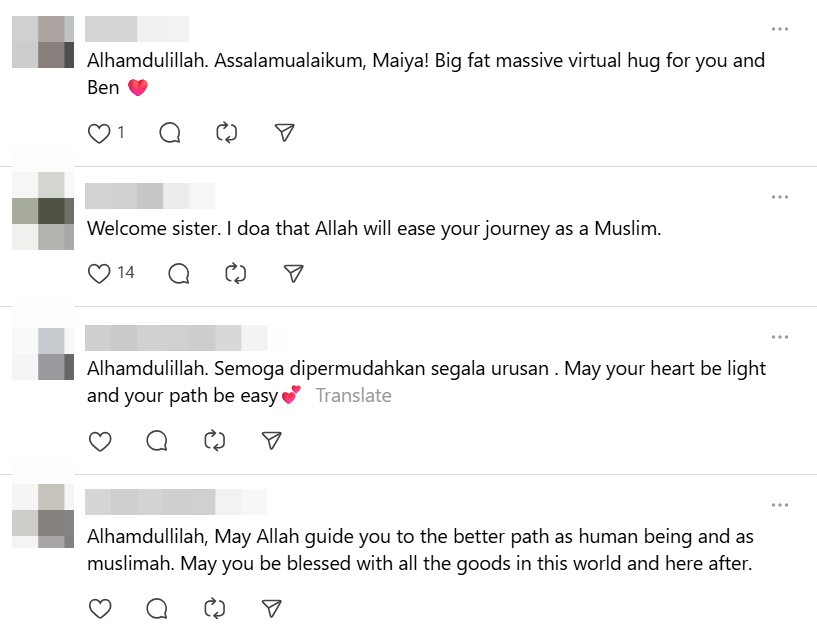Repost the "Welcome sister" comment

click(236, 273)
